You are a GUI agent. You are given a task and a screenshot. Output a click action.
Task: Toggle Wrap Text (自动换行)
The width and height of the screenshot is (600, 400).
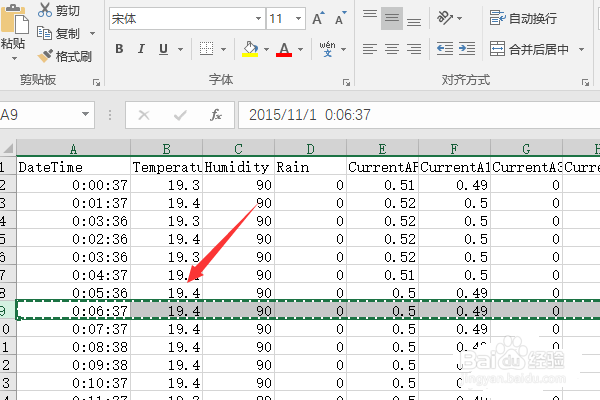[523, 18]
